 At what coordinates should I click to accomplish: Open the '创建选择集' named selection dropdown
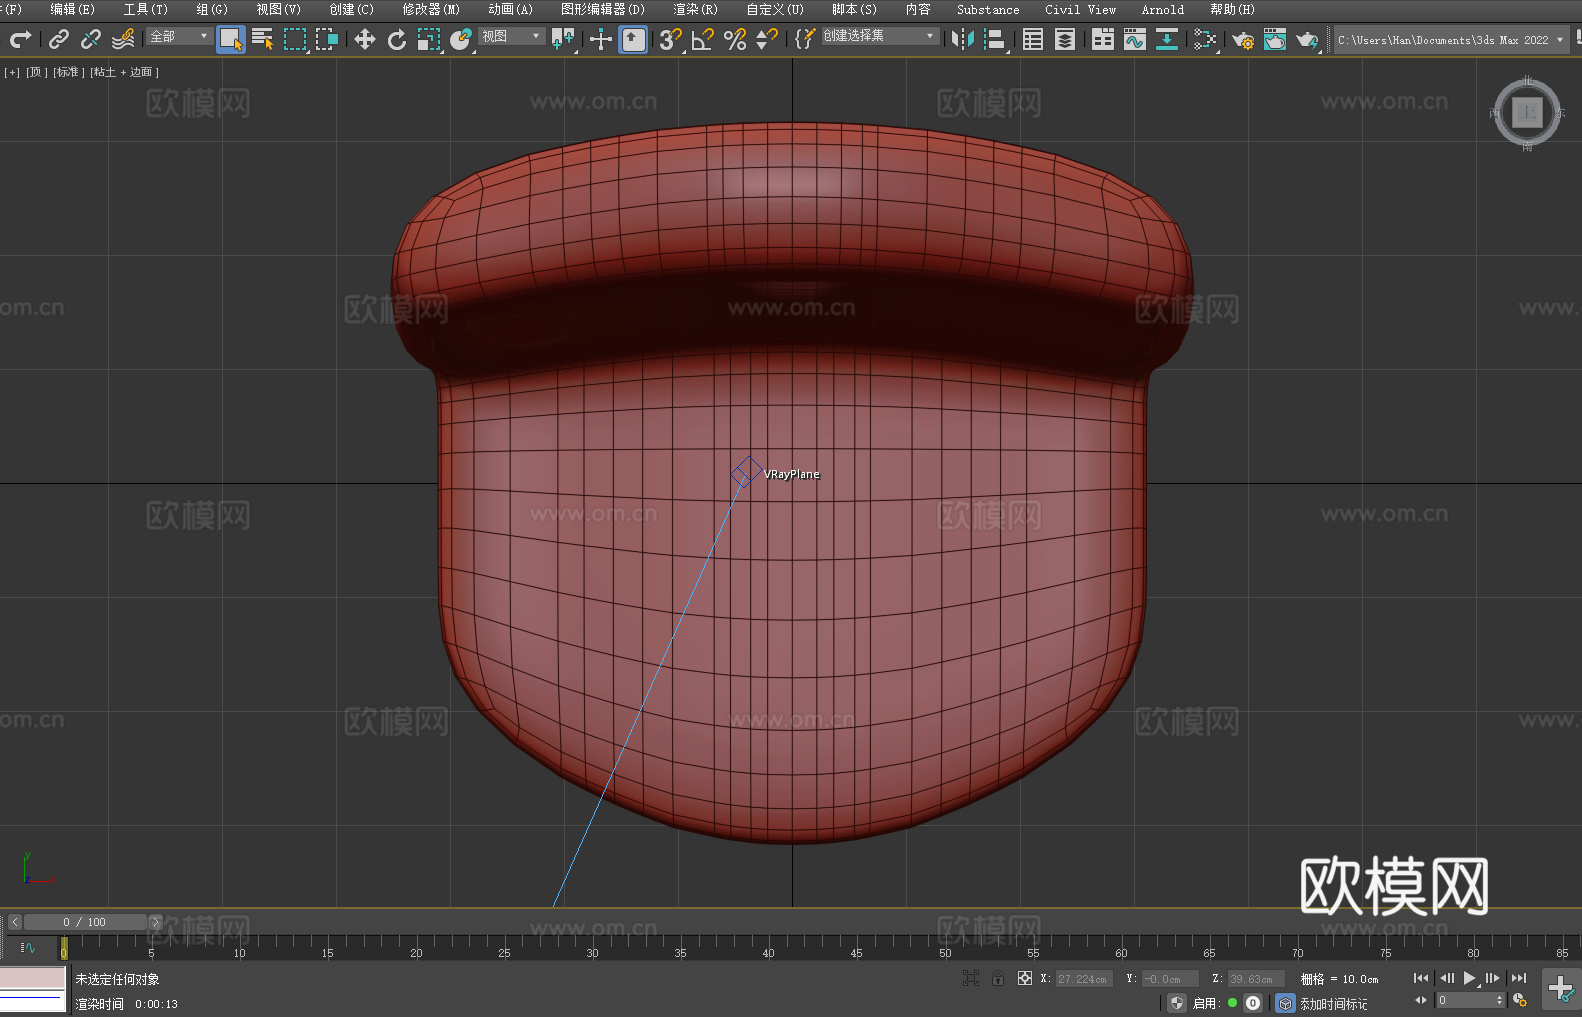coord(880,36)
